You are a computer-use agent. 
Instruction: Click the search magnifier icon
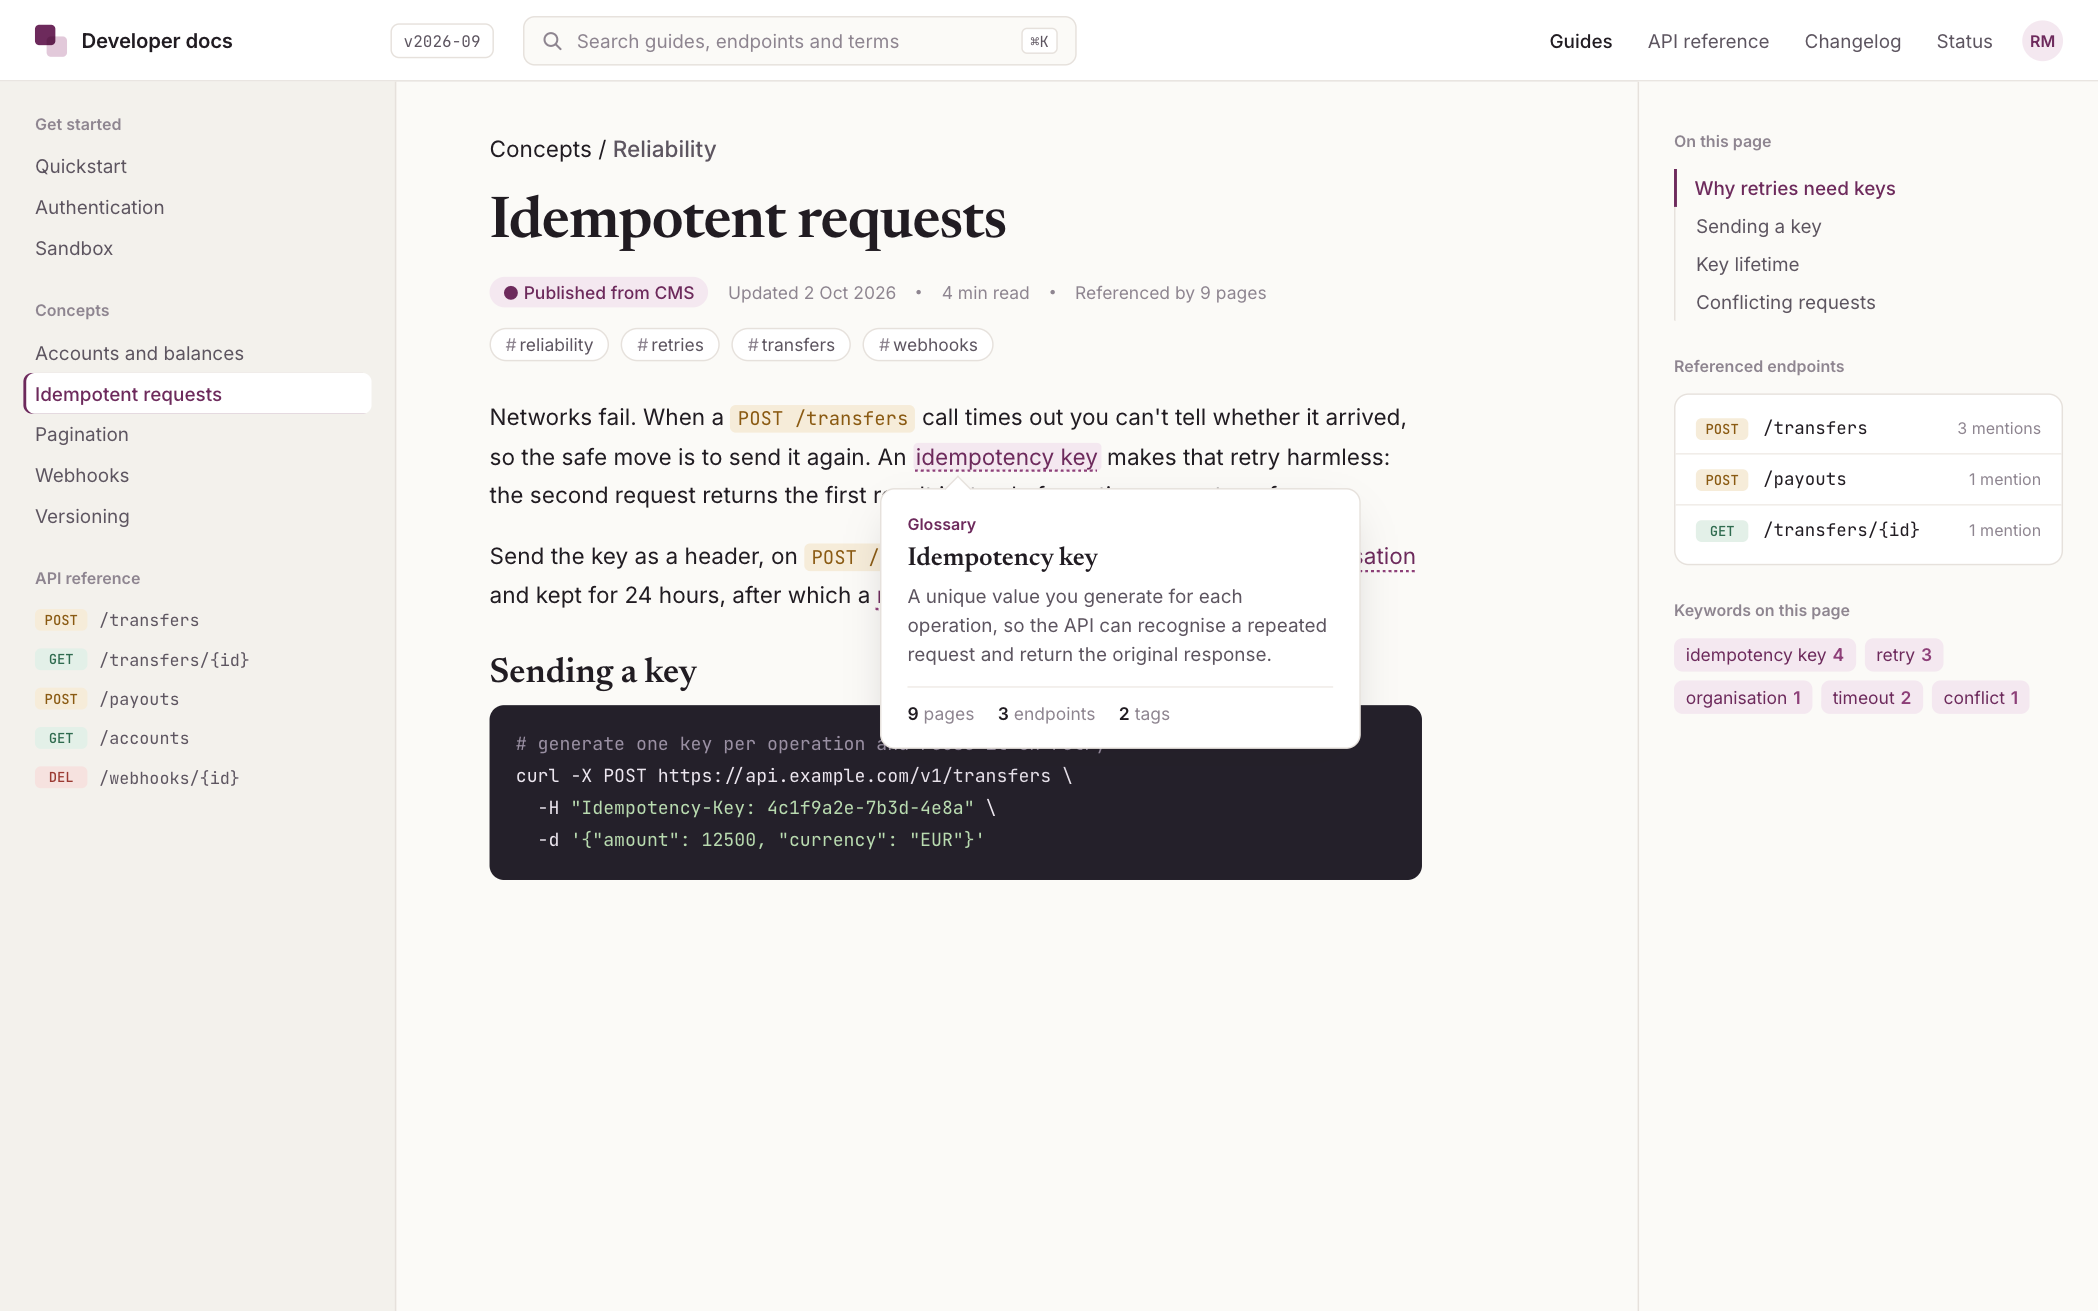tap(552, 41)
